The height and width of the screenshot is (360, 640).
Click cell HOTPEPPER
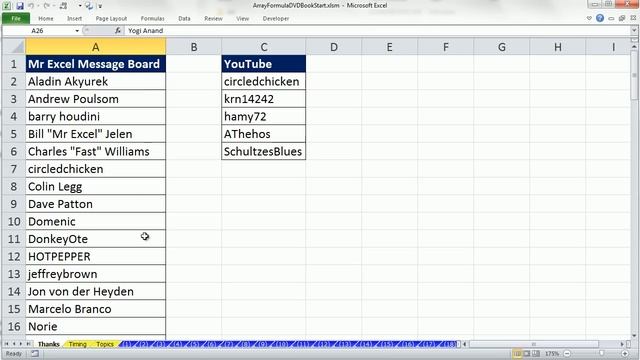pyautogui.click(x=96, y=256)
